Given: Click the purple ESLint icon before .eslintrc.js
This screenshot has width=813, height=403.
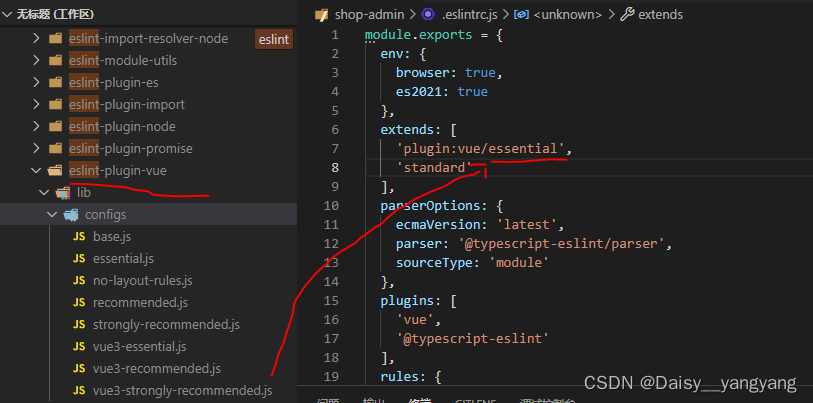Looking at the screenshot, I should tap(428, 15).
